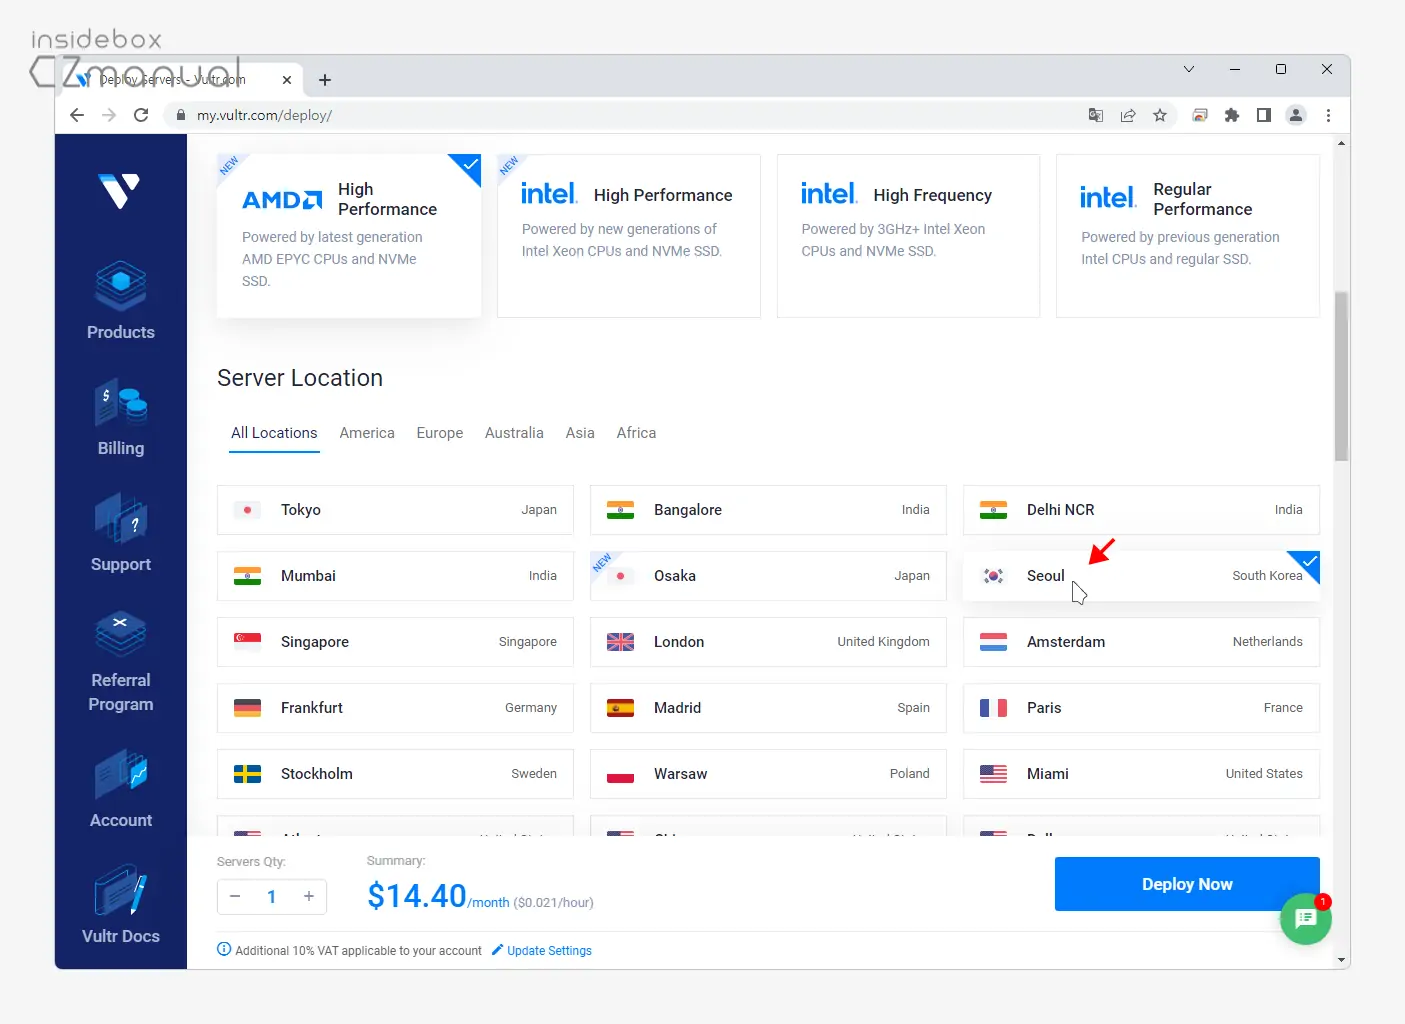The height and width of the screenshot is (1024, 1405).
Task: Decrease the server quantity
Action: click(x=235, y=896)
